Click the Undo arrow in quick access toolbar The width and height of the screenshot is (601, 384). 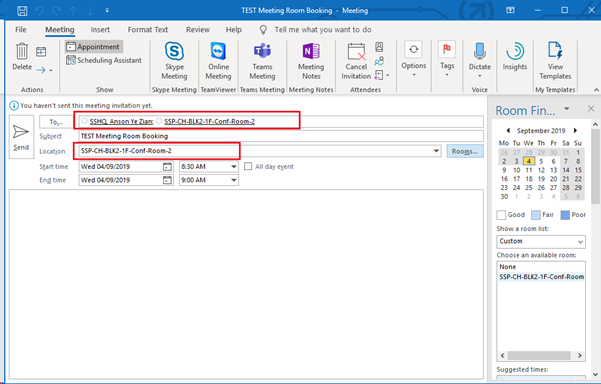tap(39, 10)
